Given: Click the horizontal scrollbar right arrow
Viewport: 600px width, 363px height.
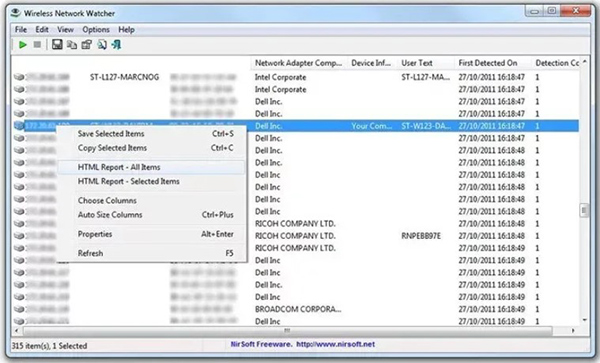Looking at the screenshot, I should point(573,330).
